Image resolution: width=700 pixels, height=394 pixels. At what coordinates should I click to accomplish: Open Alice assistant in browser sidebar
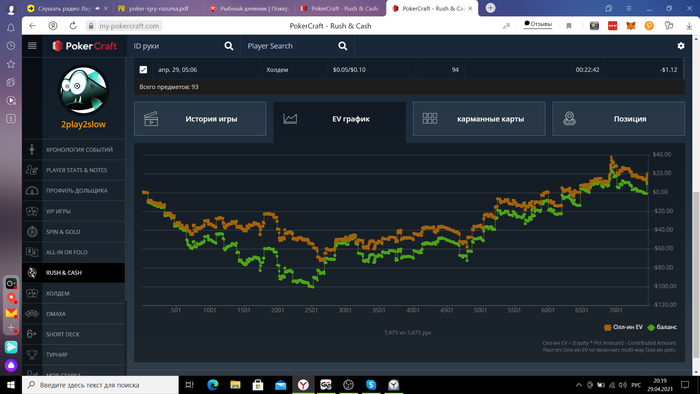click(11, 365)
